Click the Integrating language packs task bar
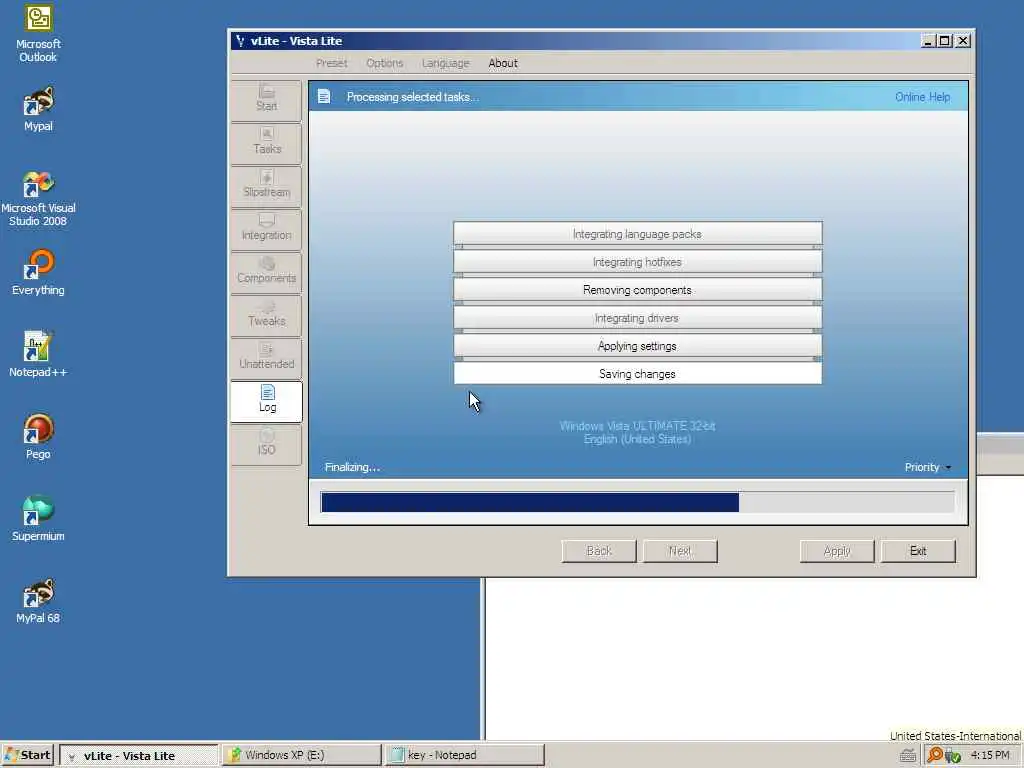Image resolution: width=1024 pixels, height=768 pixels. [637, 234]
